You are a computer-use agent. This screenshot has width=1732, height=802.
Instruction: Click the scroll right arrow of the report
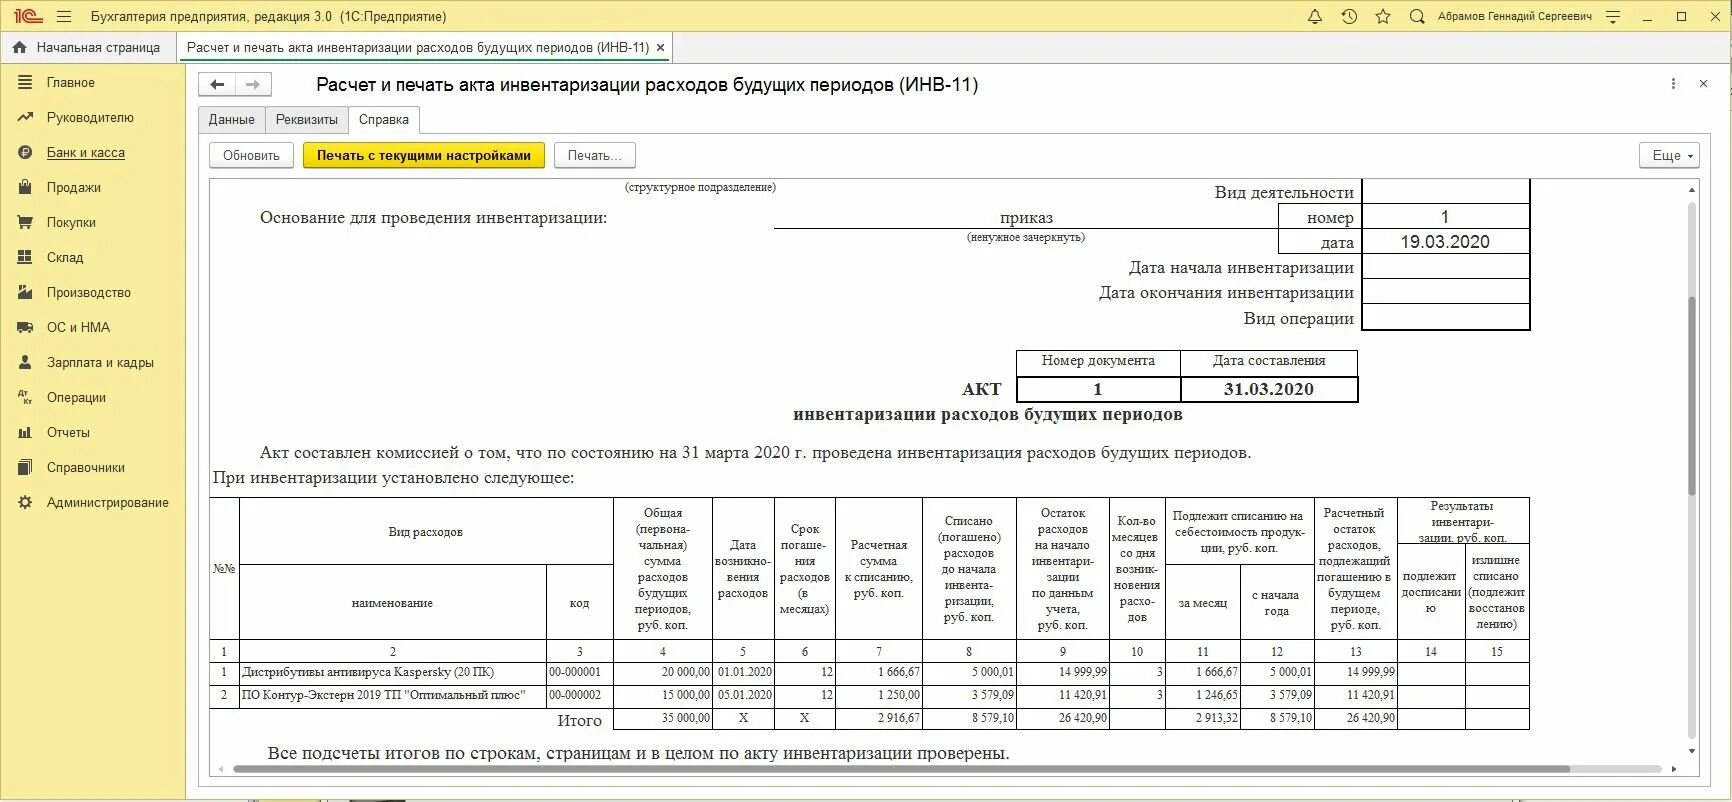click(x=1674, y=769)
